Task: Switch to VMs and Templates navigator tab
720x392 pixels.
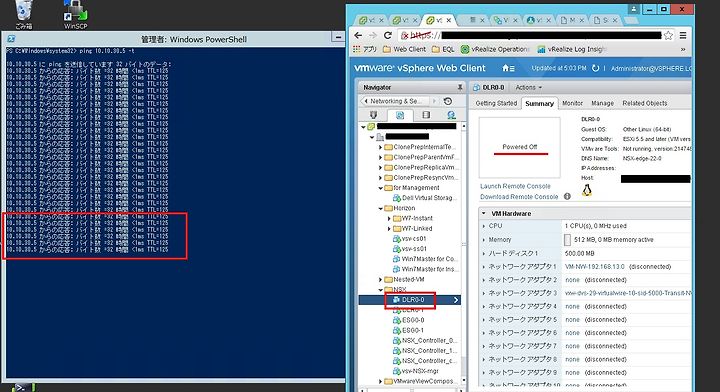Action: tap(400, 115)
